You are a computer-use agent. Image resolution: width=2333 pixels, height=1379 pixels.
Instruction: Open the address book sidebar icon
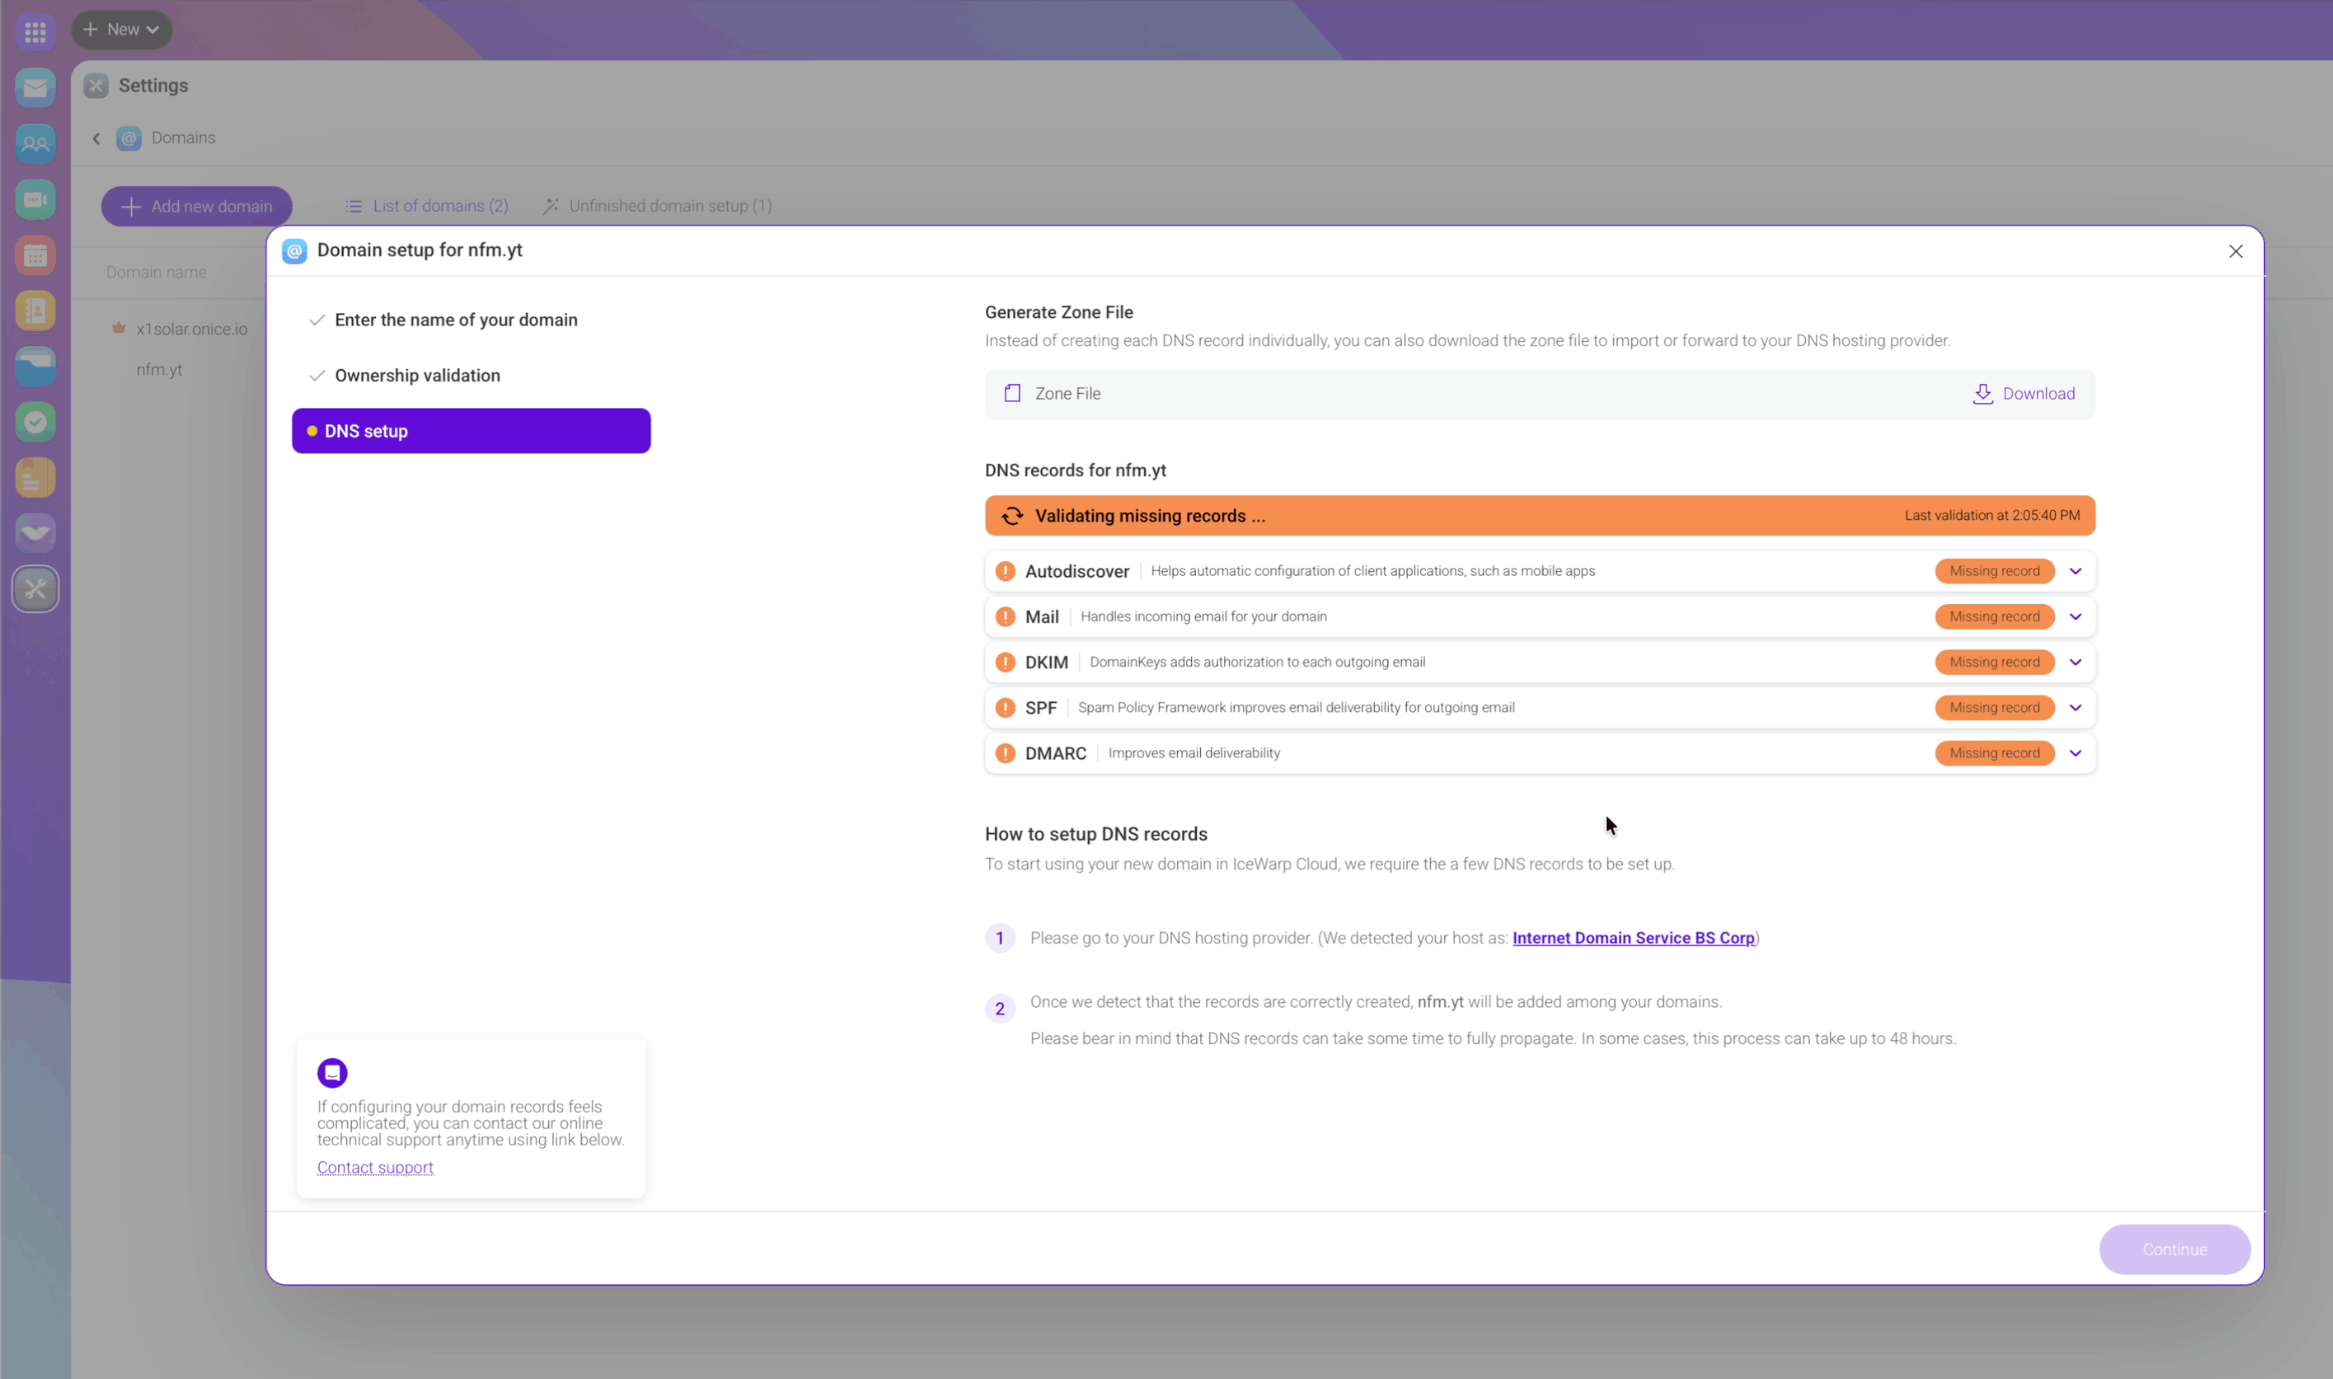click(x=35, y=311)
